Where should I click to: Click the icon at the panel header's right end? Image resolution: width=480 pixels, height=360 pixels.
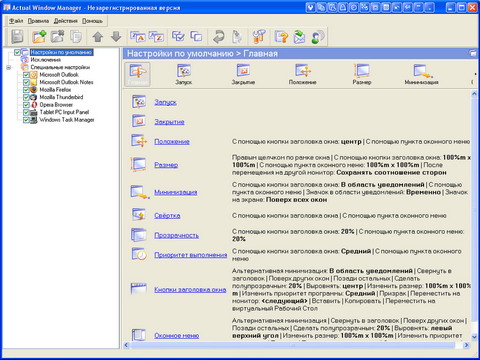coord(473,53)
